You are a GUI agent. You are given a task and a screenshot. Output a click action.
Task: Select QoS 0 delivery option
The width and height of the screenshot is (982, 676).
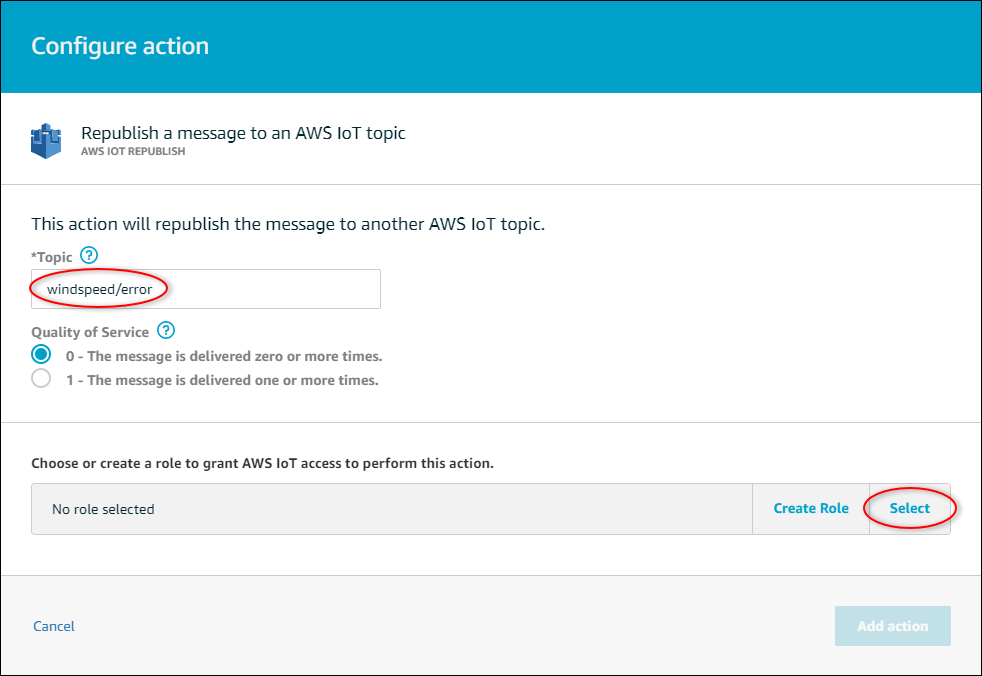tap(40, 354)
